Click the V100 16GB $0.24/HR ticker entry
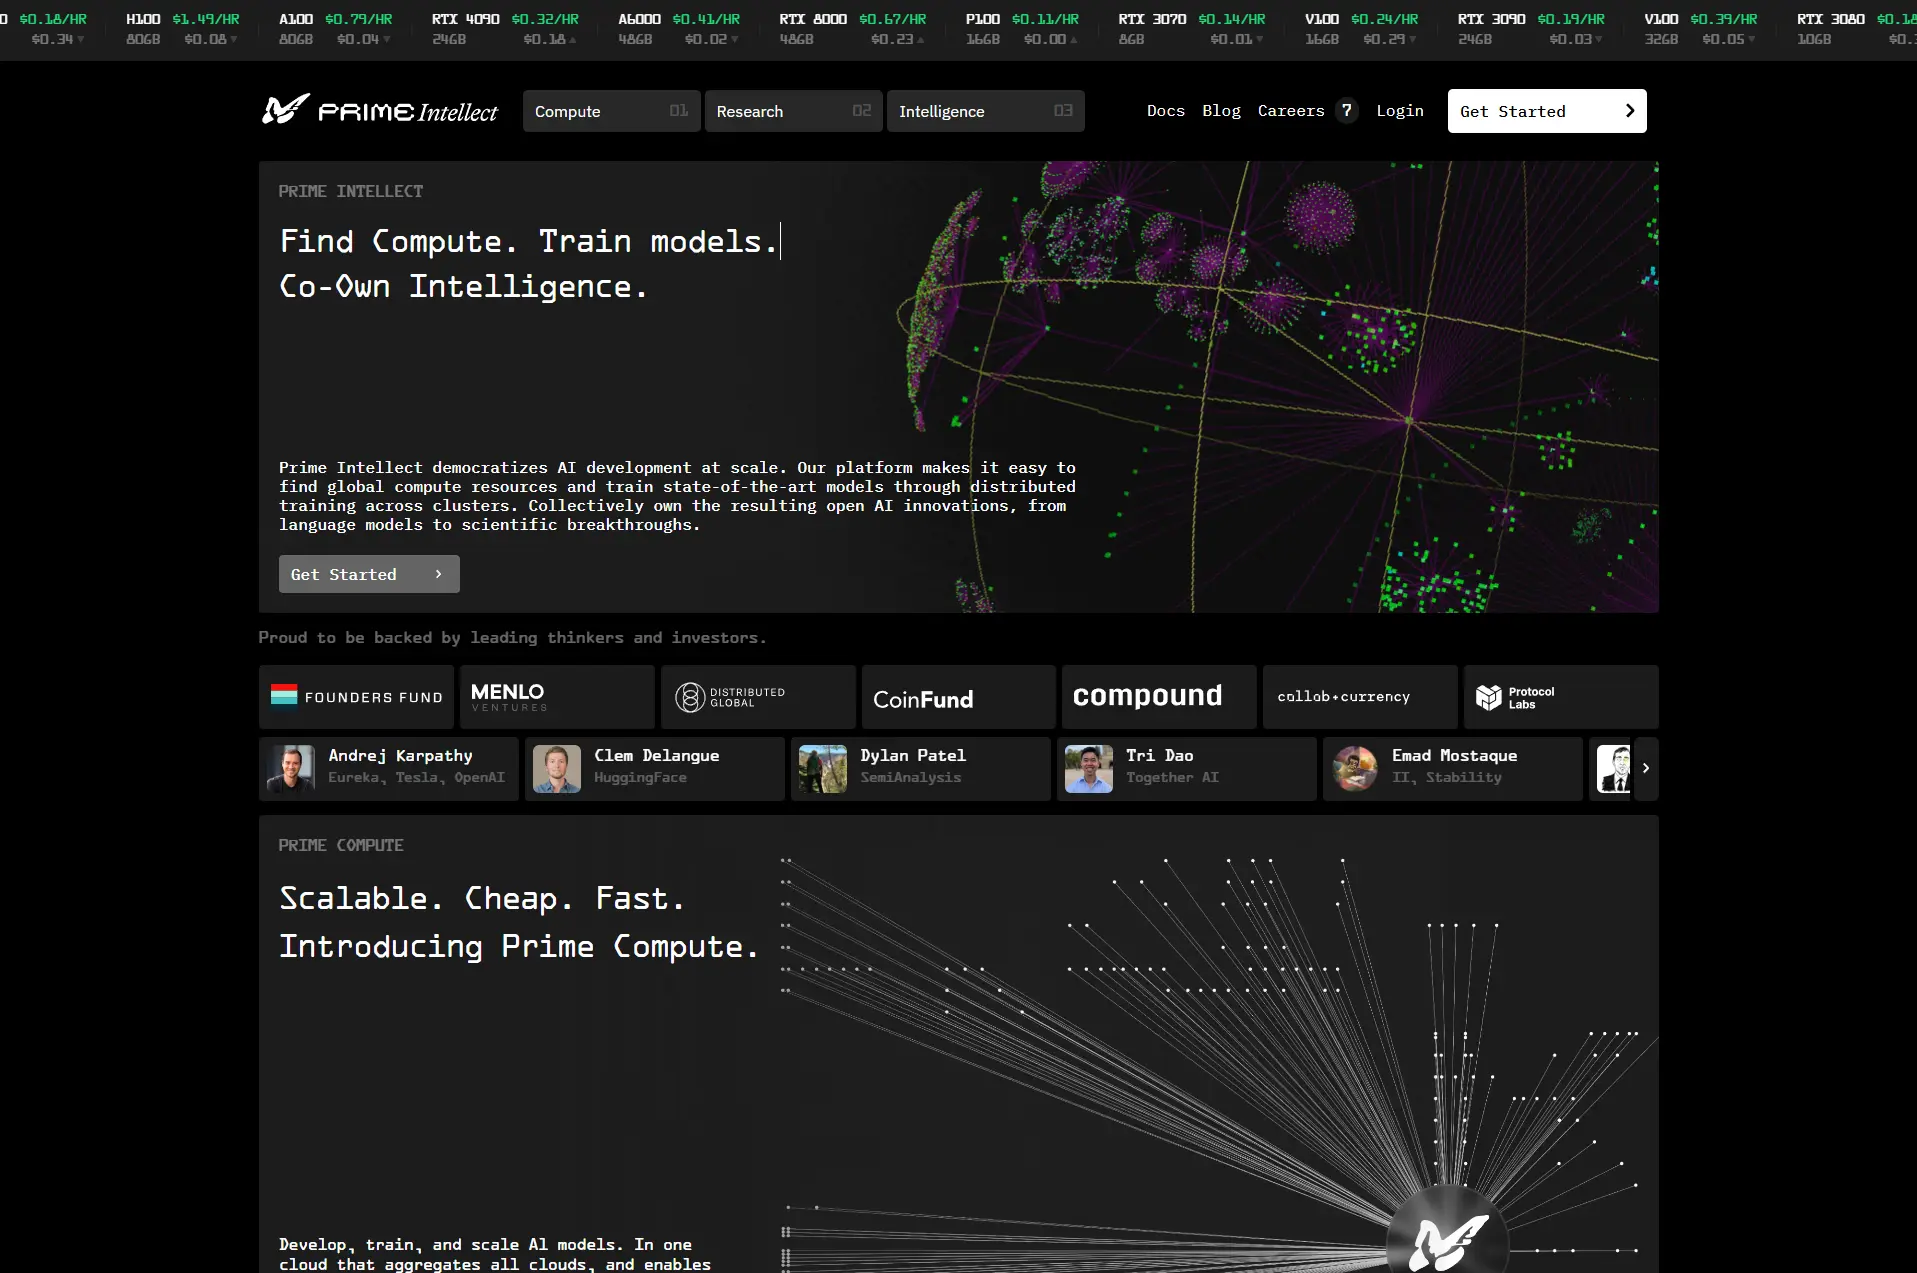 pos(1361,29)
